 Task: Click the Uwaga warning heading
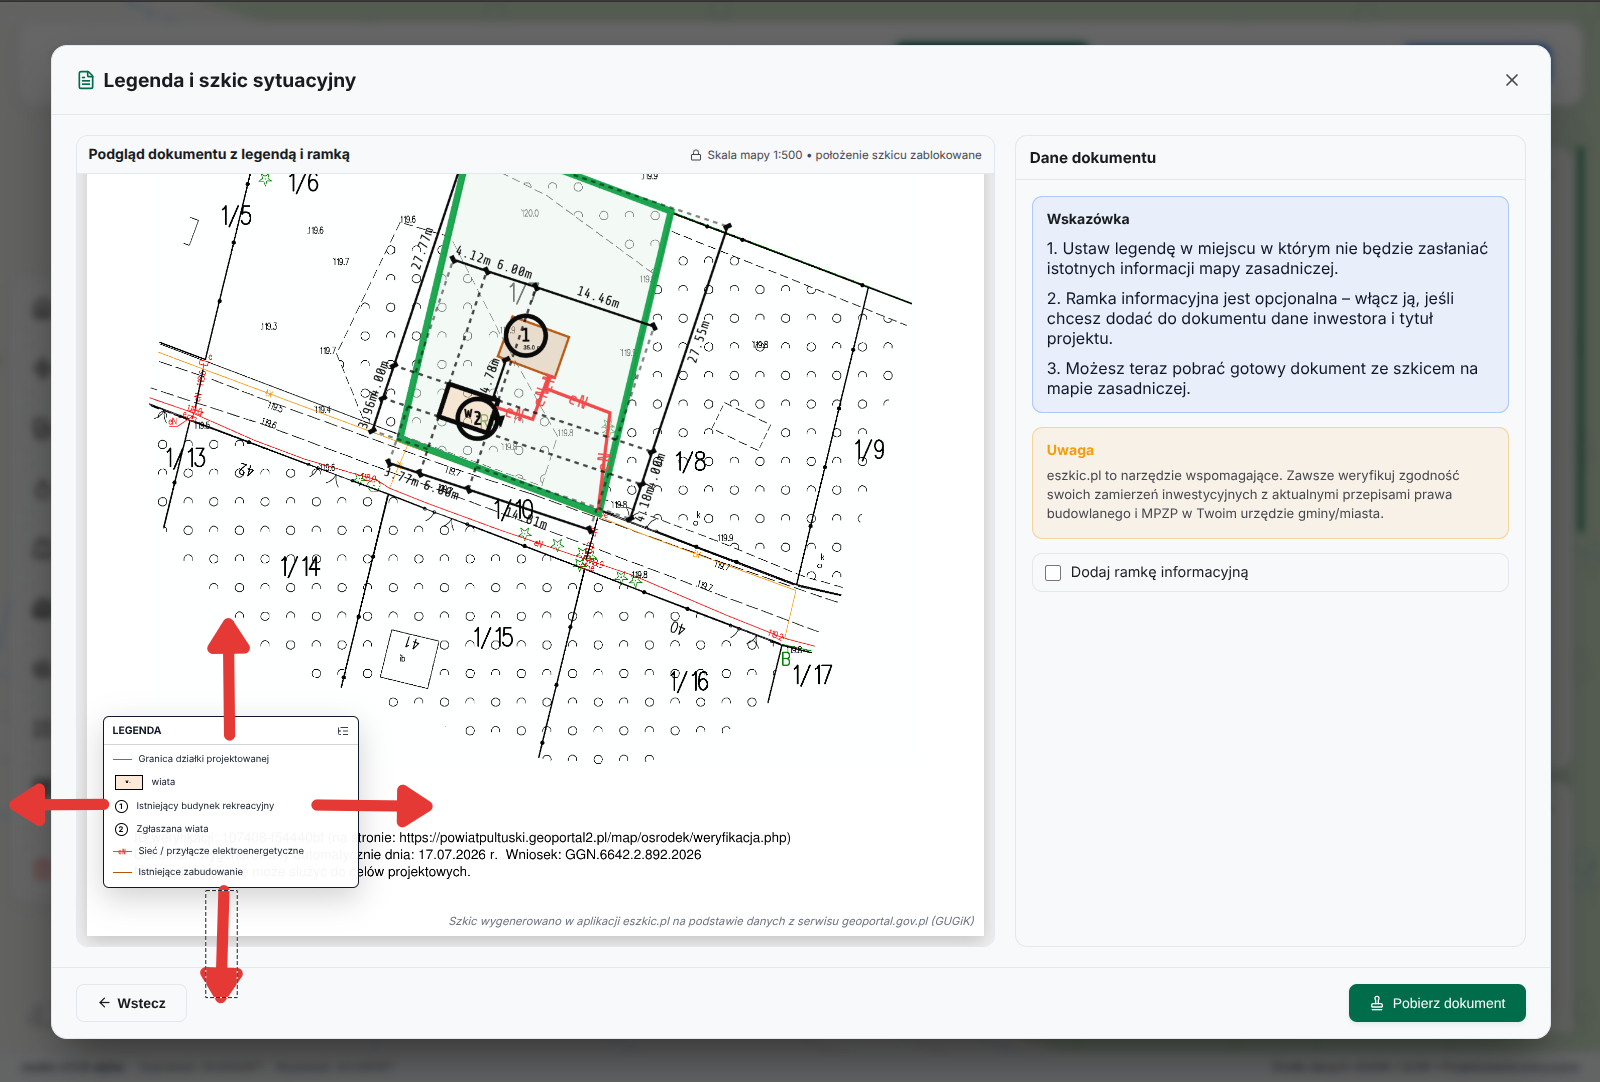point(1070,450)
